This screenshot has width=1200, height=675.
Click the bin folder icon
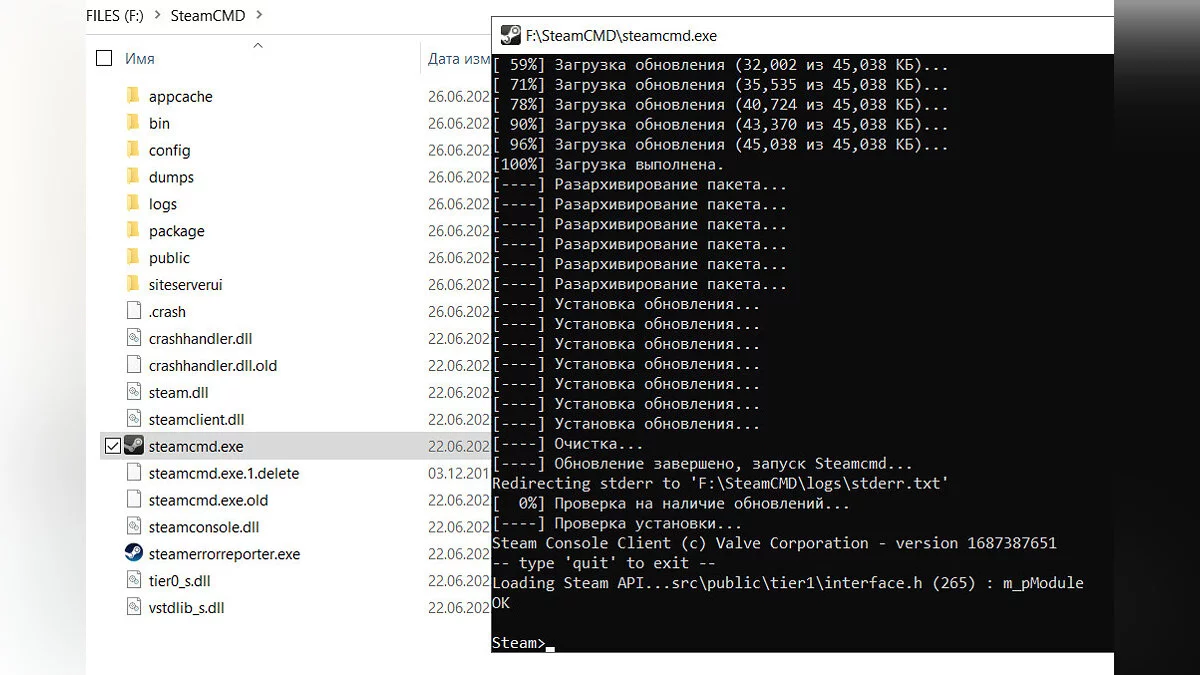pyautogui.click(x=133, y=123)
